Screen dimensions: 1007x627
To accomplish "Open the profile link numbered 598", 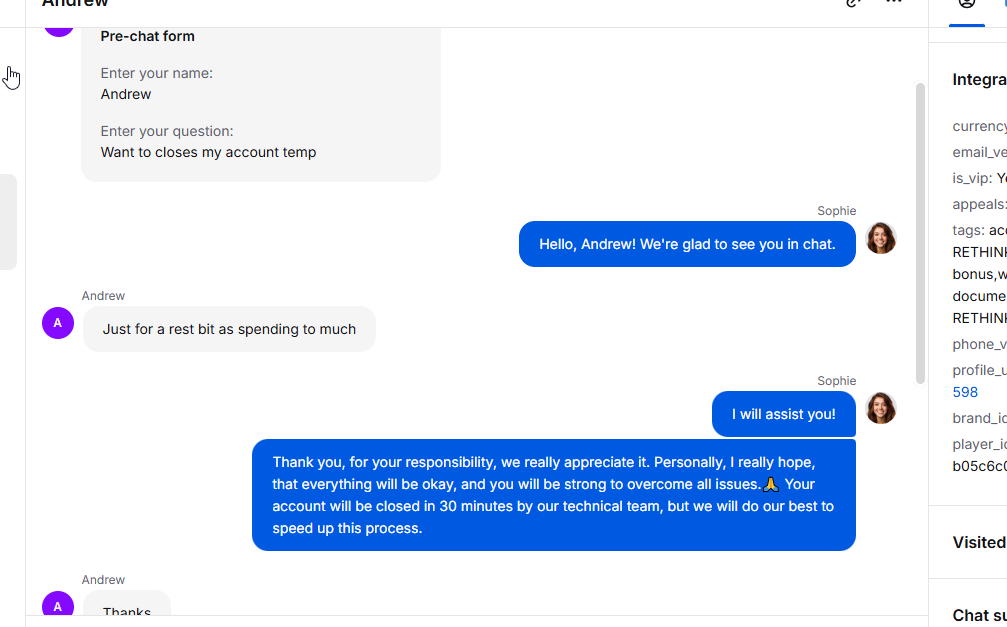I will tap(965, 392).
